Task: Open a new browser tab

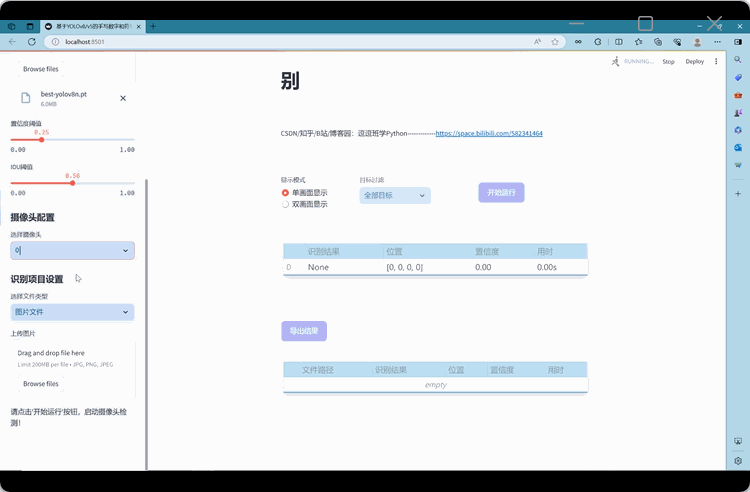Action: click(153, 26)
